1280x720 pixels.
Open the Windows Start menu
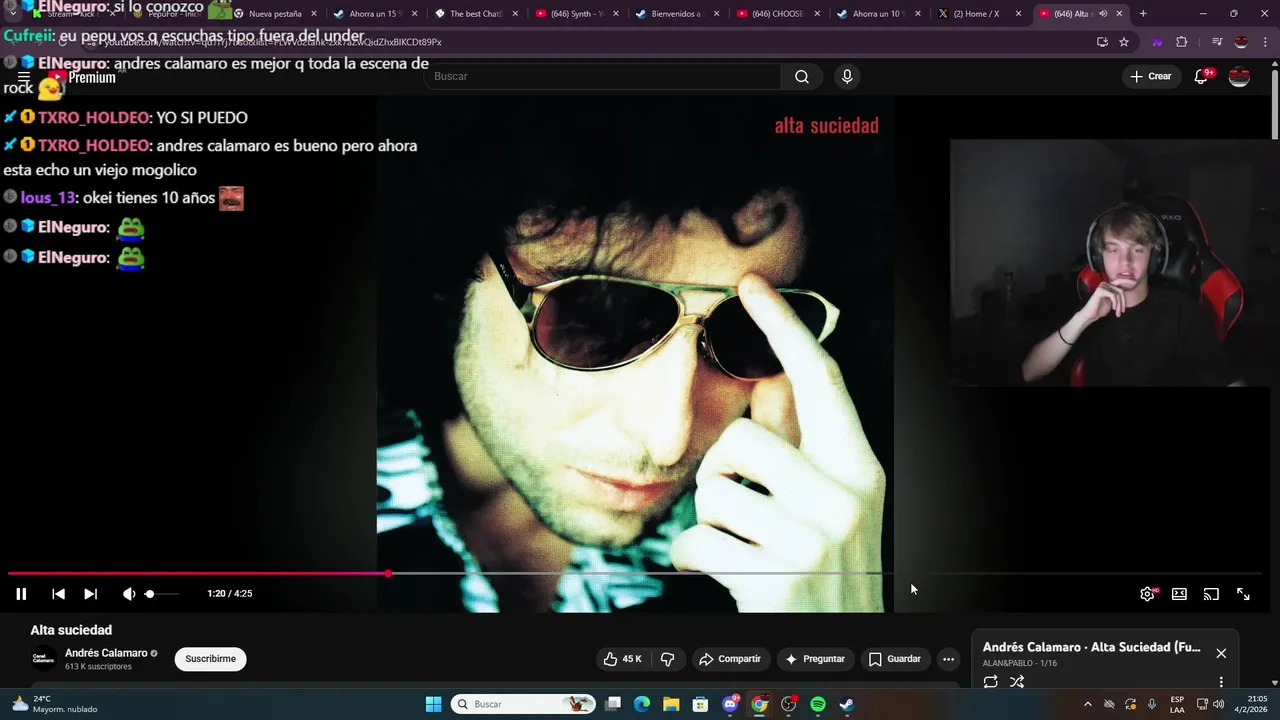tap(433, 704)
